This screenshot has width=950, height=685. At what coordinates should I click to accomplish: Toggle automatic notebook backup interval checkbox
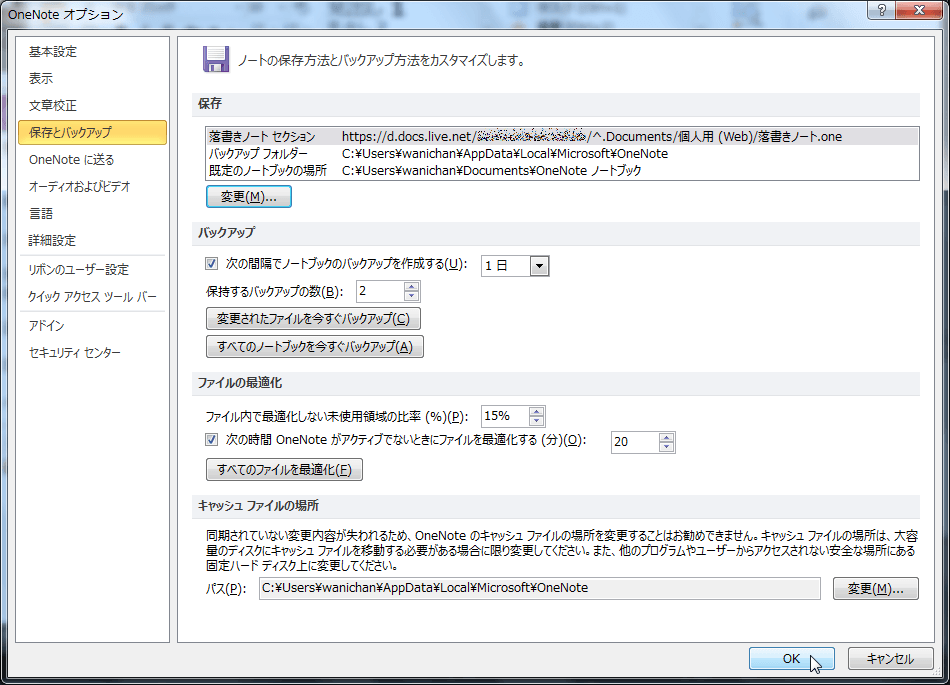point(211,263)
